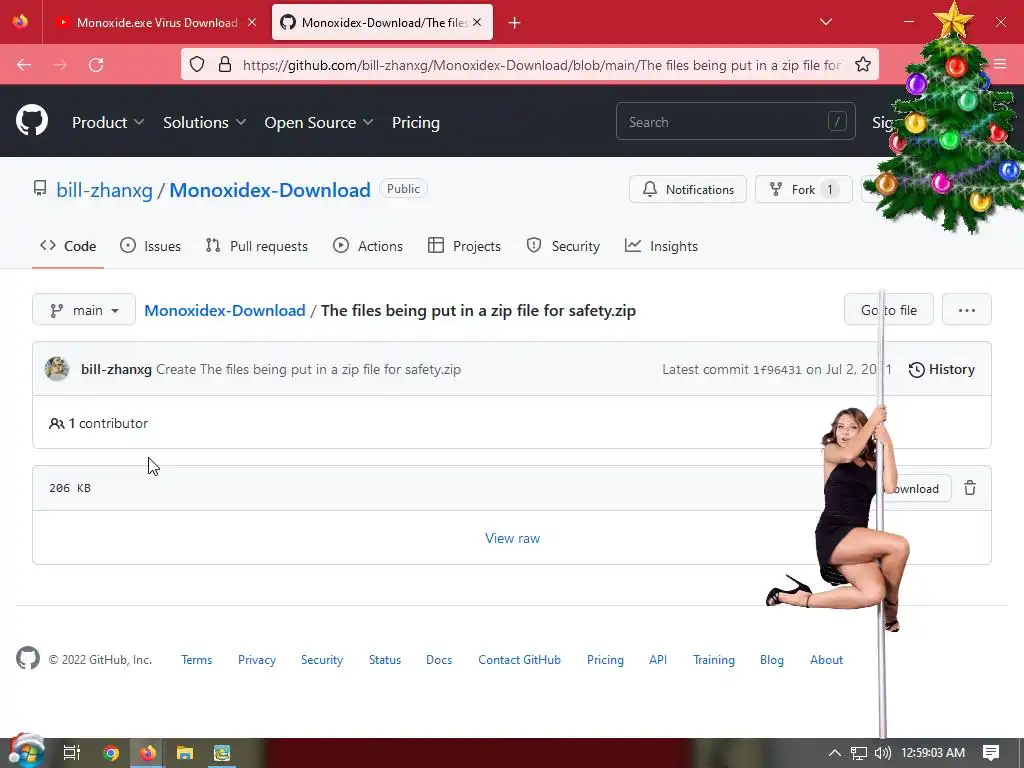
Task: Open the Pull requests tab
Action: [256, 246]
